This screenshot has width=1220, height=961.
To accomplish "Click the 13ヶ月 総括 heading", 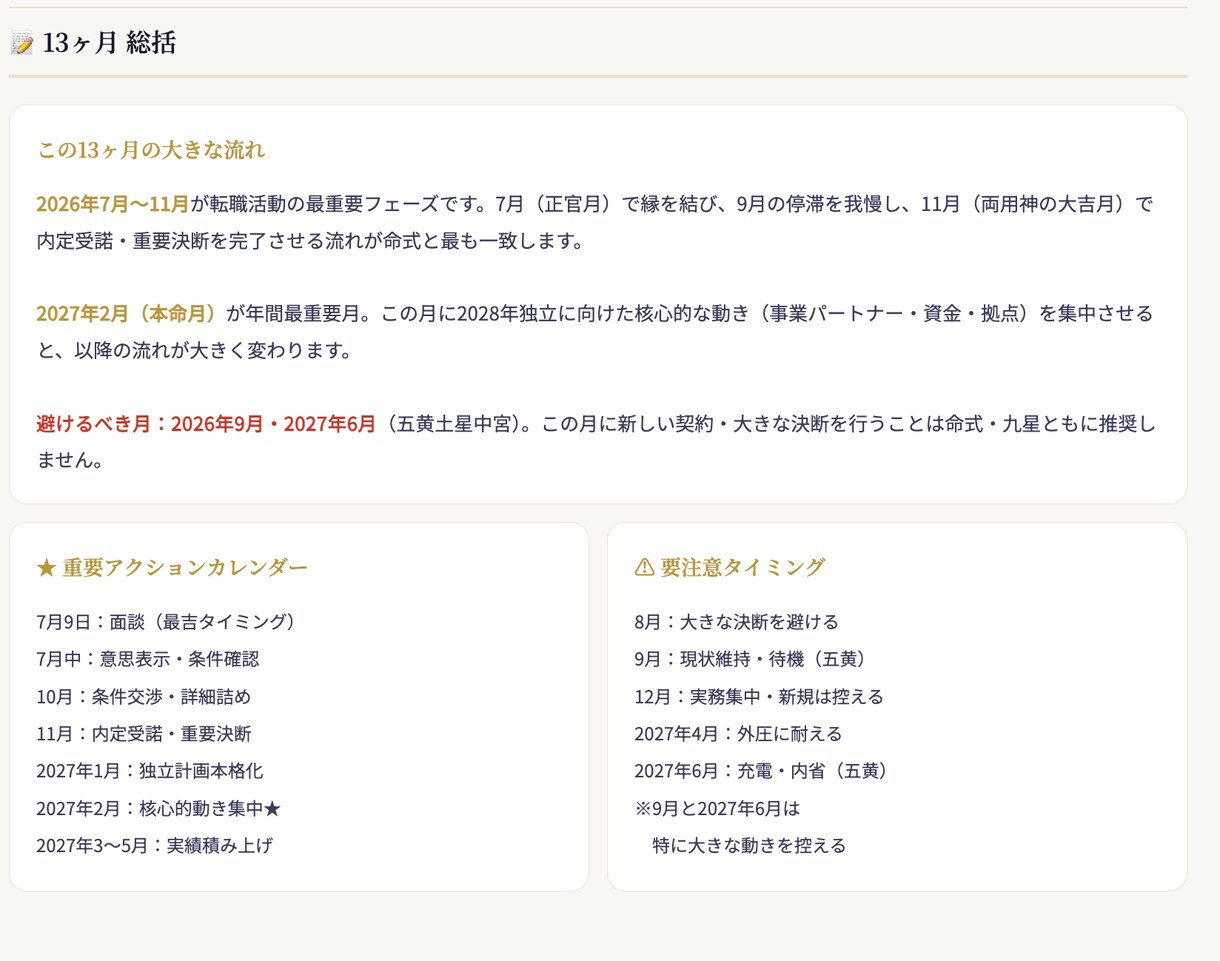I will [x=110, y=43].
